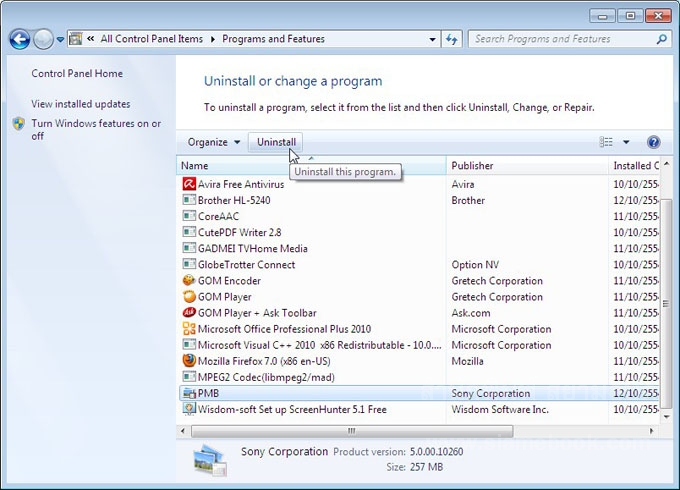Click the search magnifier icon
680x490 pixels.
pos(661,39)
